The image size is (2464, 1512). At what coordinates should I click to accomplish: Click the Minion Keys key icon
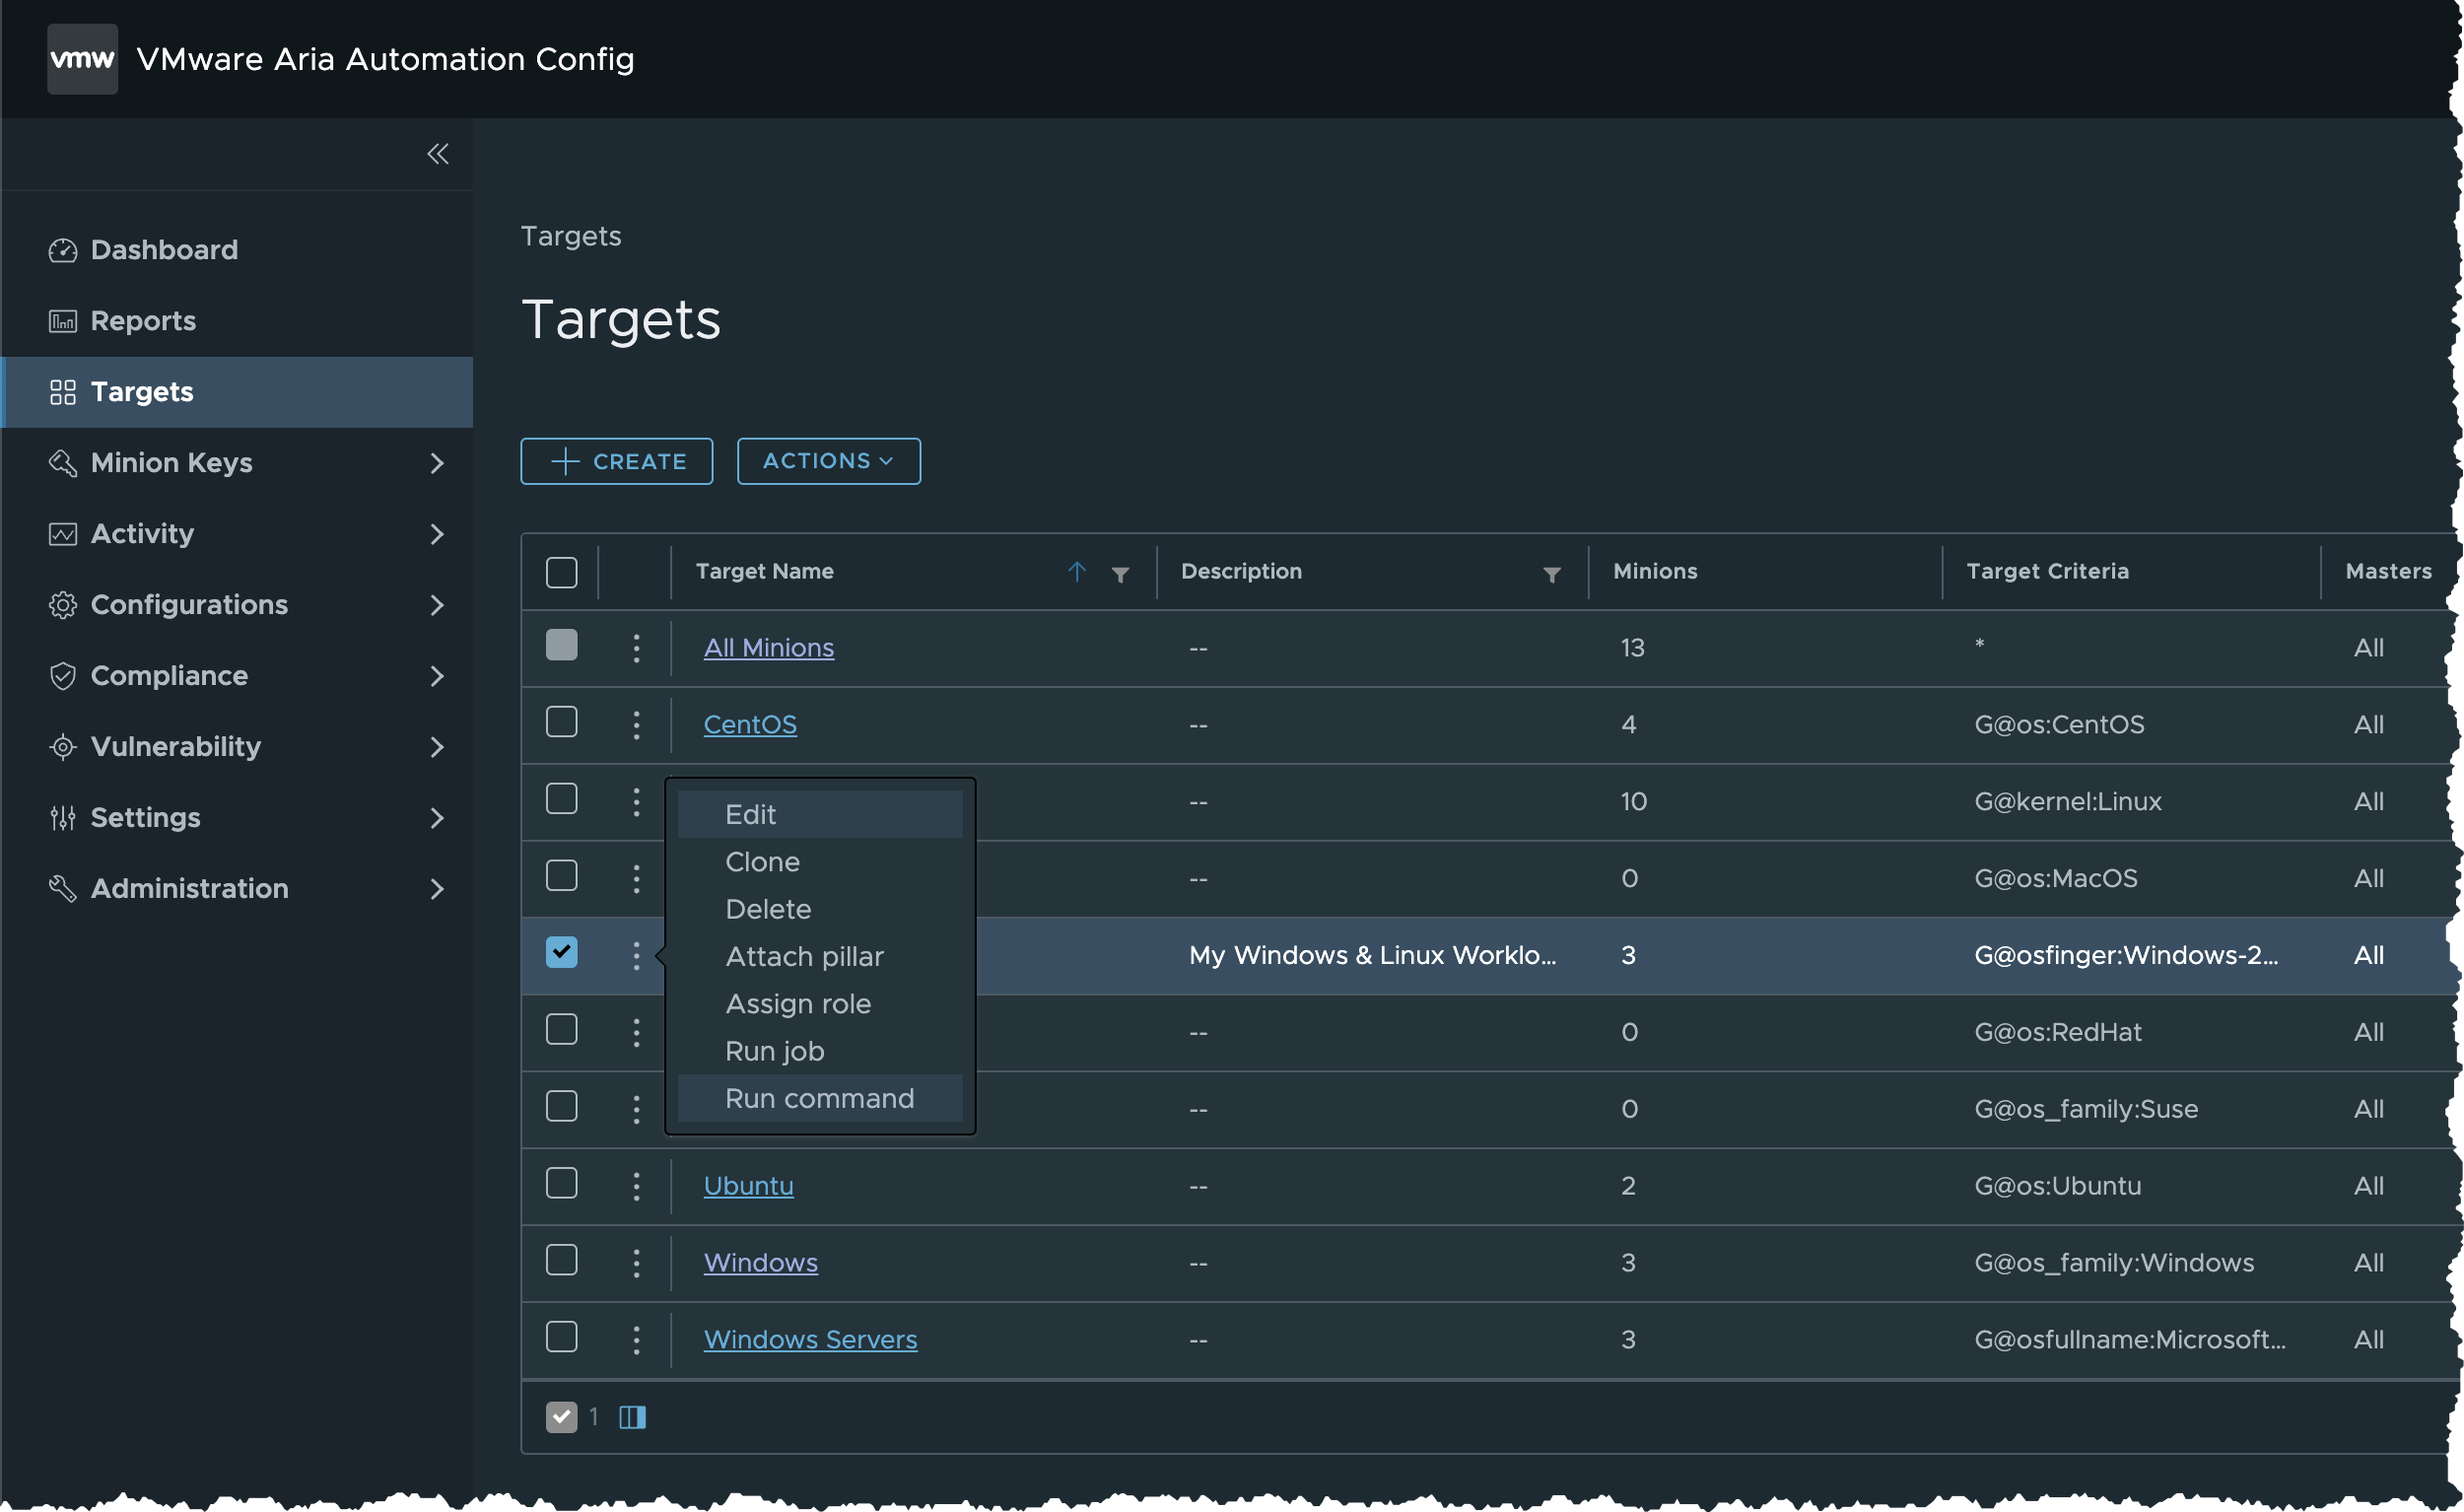(62, 463)
